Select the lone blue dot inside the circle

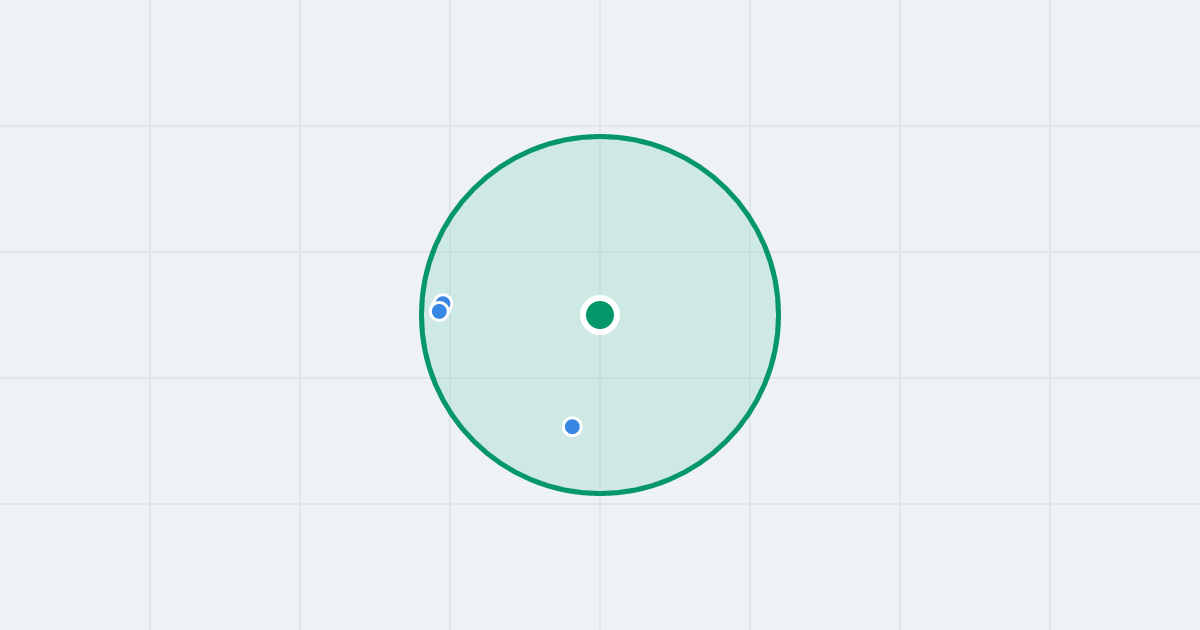pos(572,427)
